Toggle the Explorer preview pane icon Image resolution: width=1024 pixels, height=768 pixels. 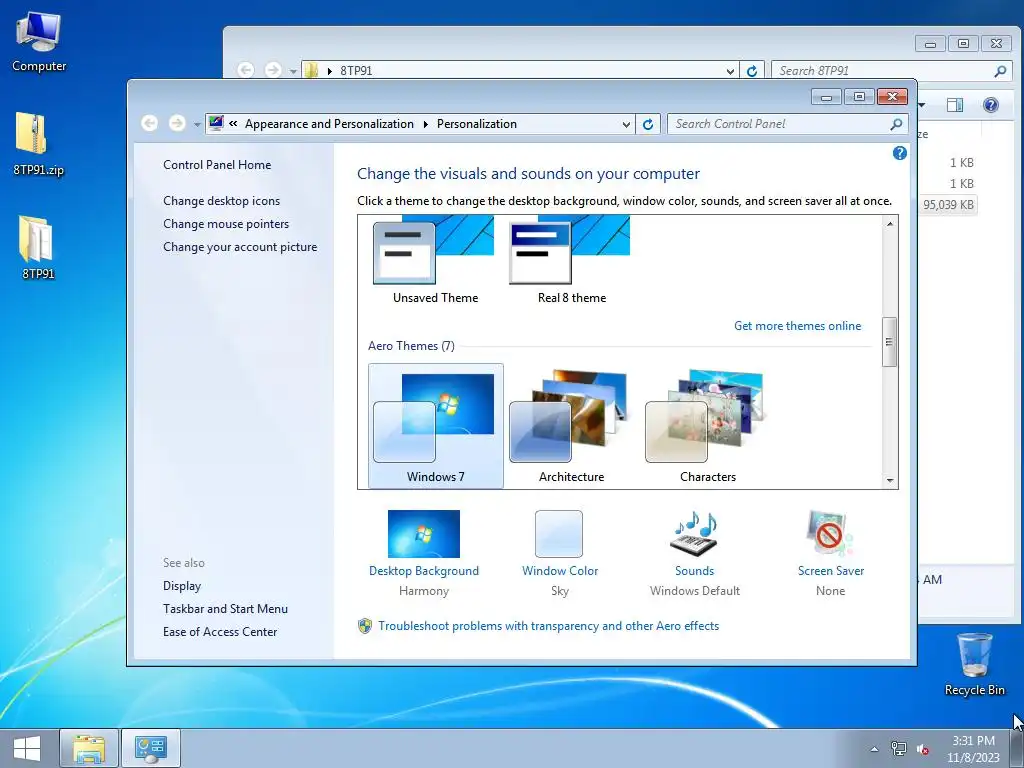[955, 104]
